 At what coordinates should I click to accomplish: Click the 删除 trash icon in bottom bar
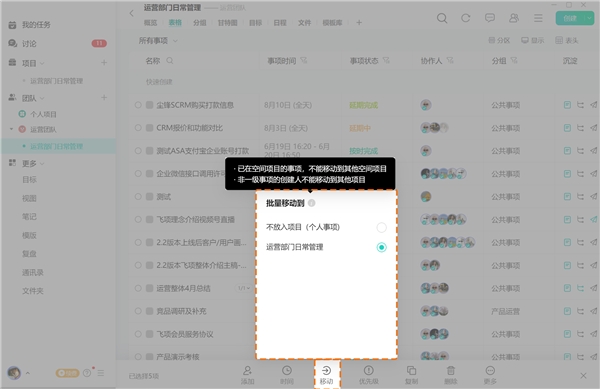coord(451,370)
